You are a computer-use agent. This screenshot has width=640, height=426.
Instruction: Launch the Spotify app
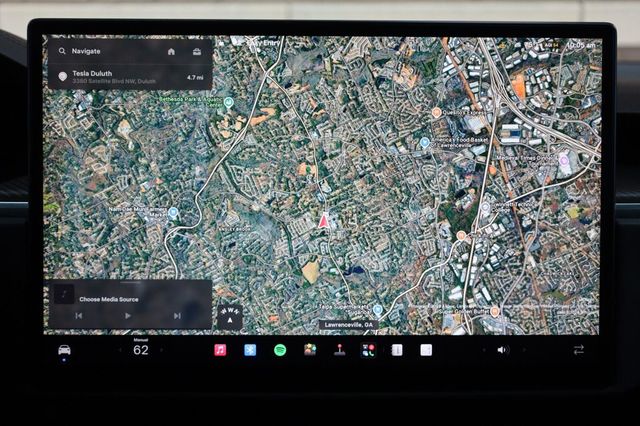(x=280, y=350)
